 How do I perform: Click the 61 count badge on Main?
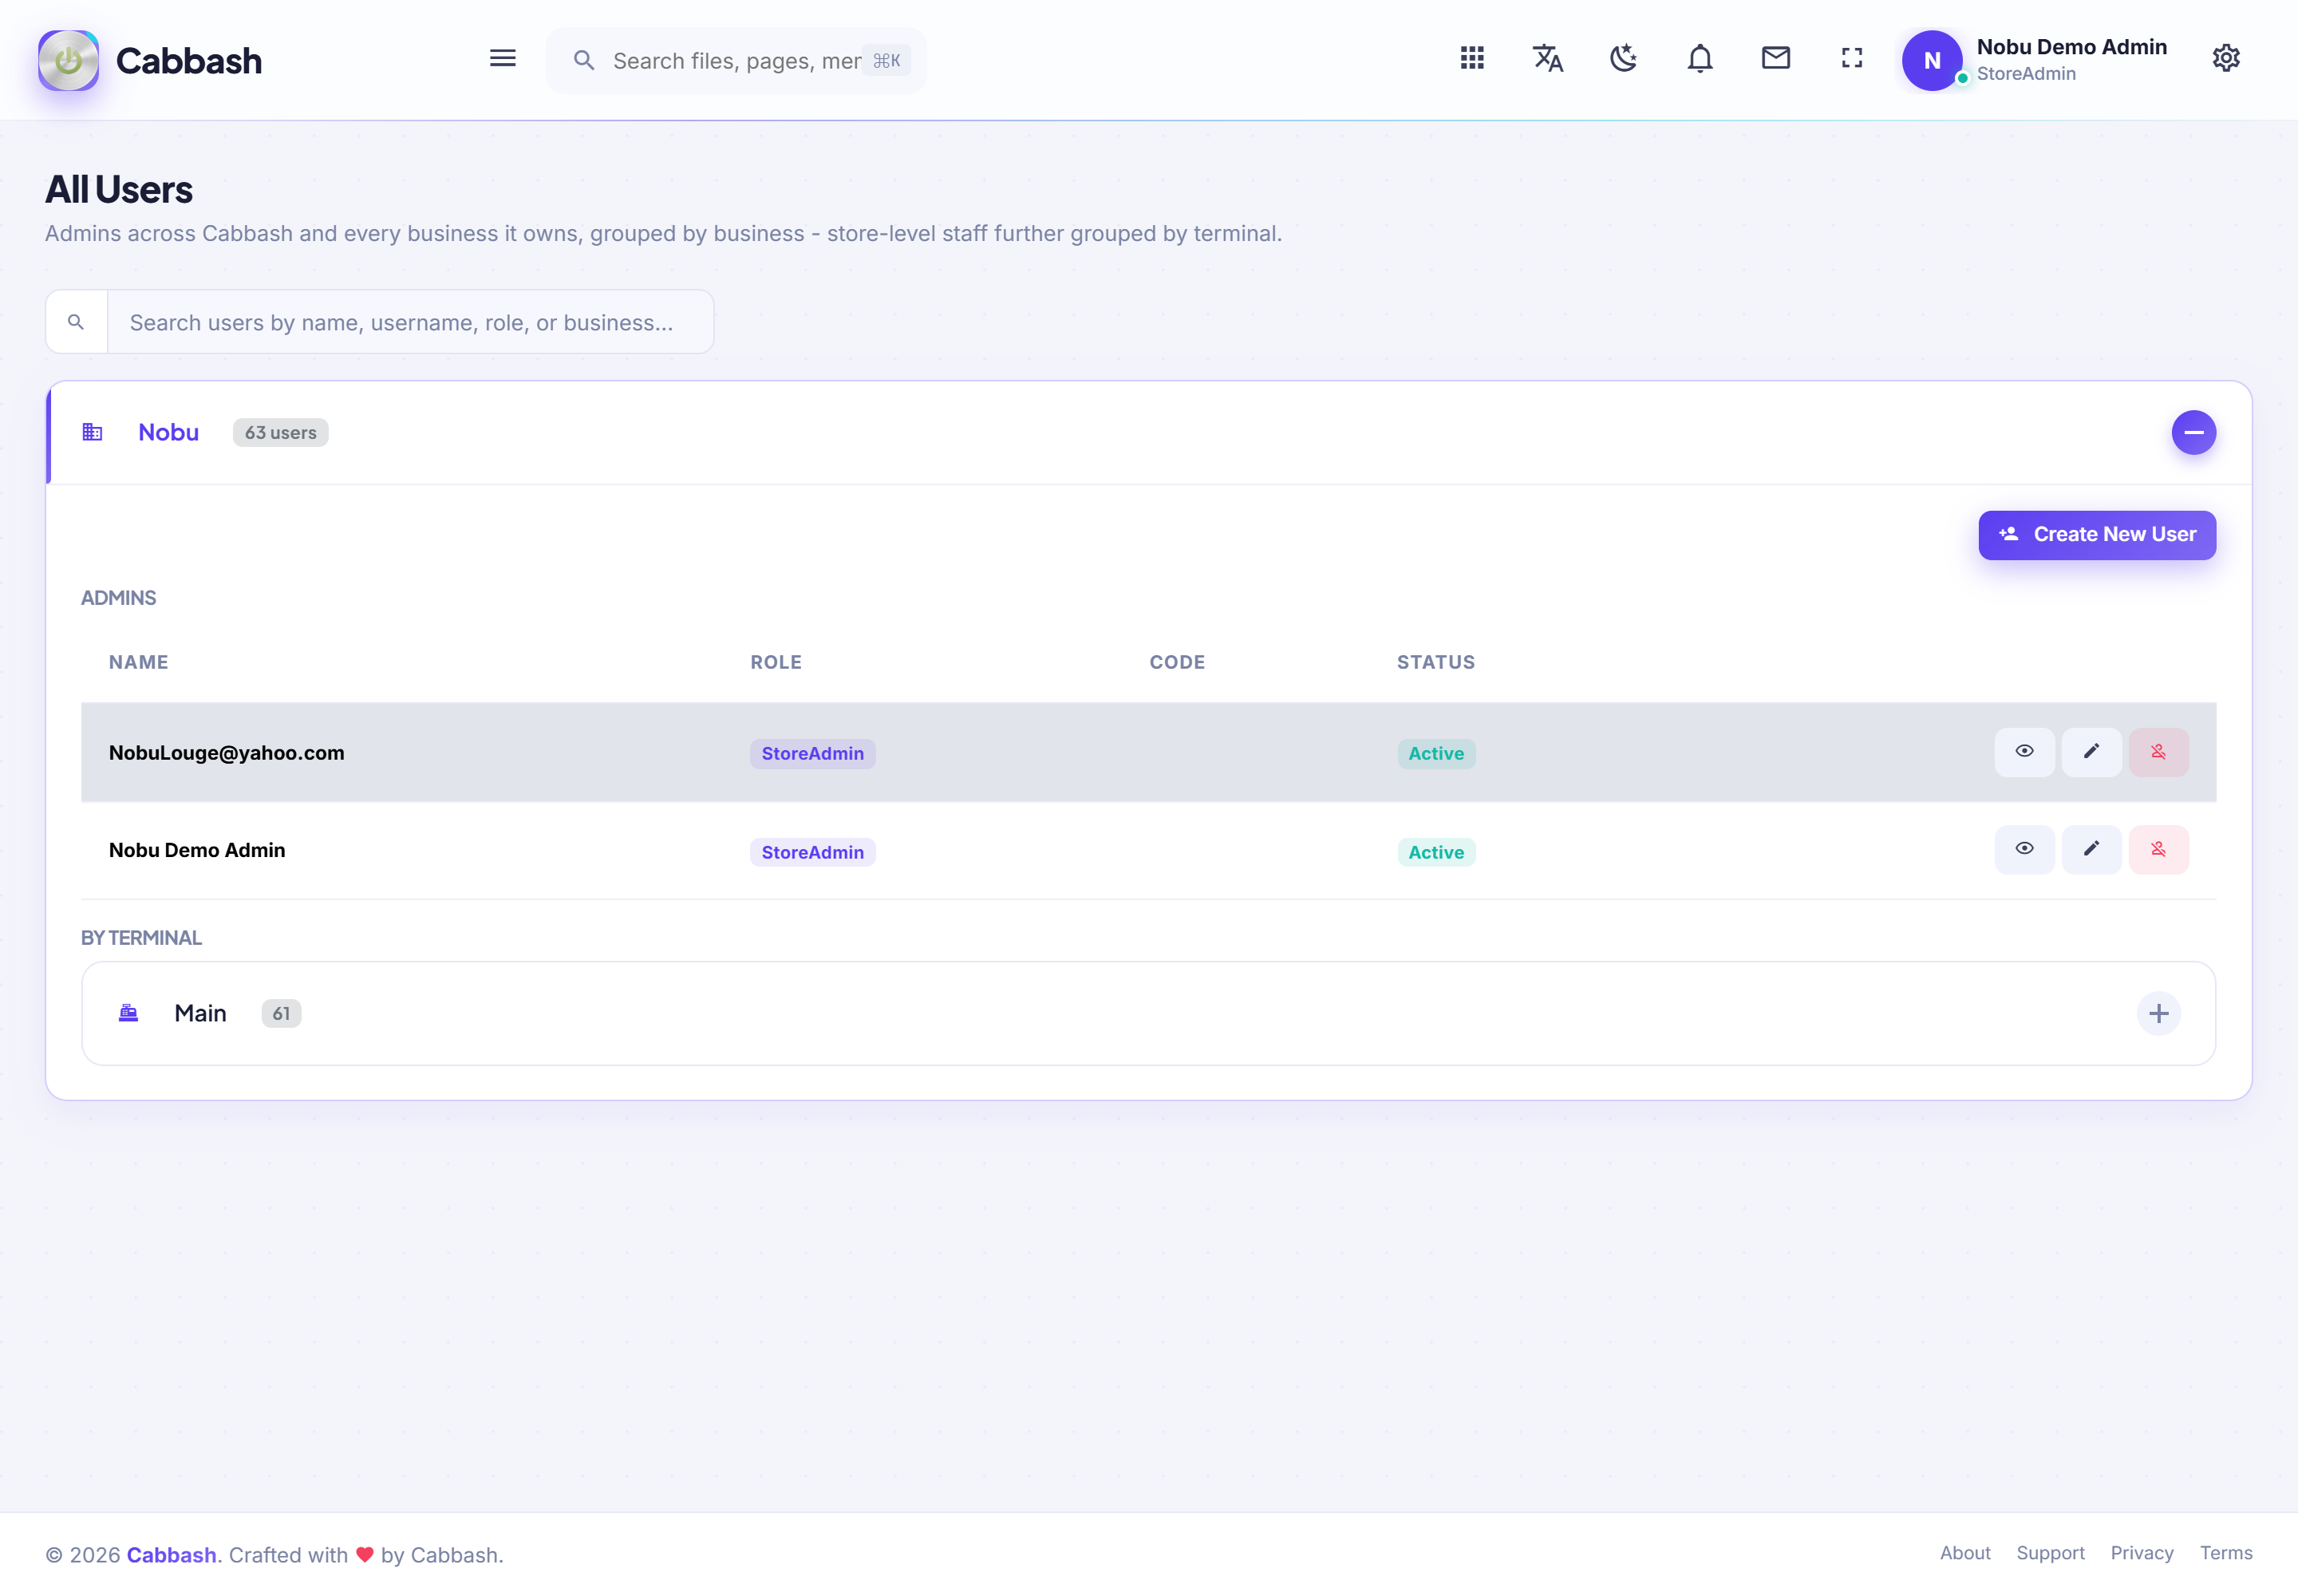(x=281, y=1013)
